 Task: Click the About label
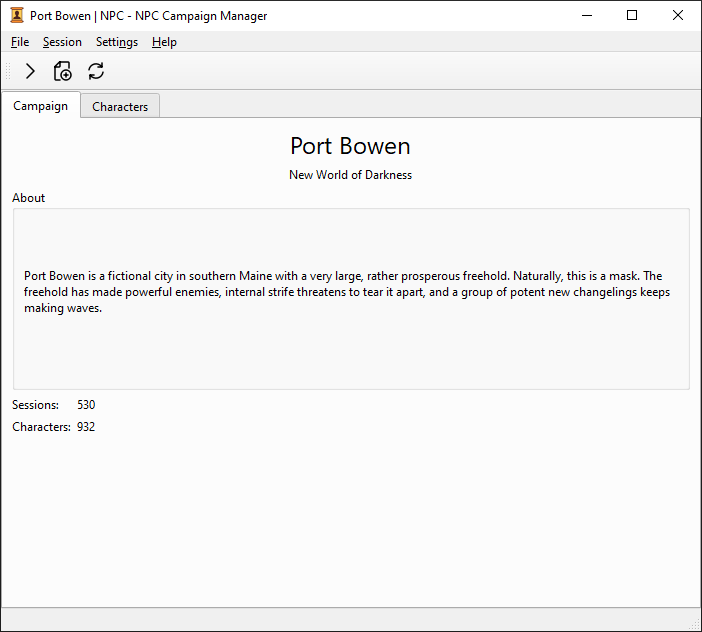point(29,198)
